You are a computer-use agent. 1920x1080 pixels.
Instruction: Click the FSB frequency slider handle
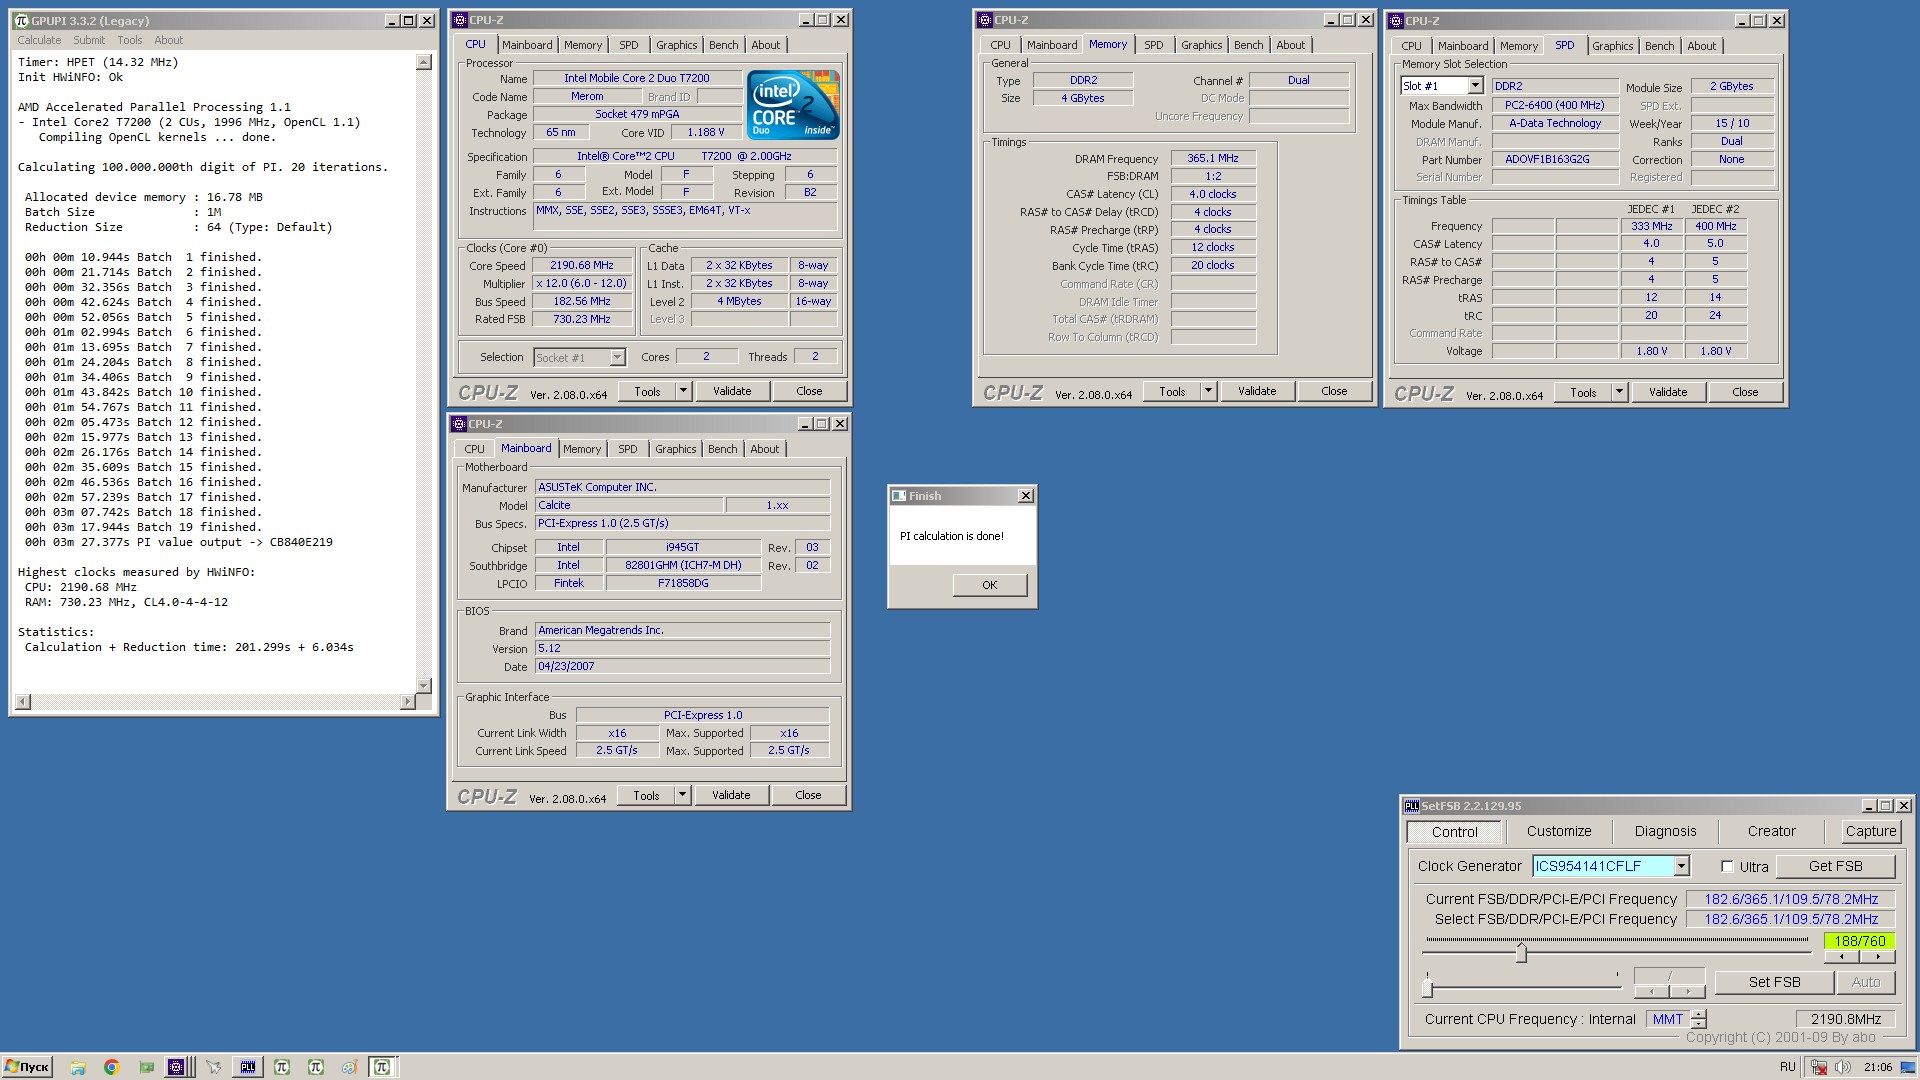(1521, 952)
